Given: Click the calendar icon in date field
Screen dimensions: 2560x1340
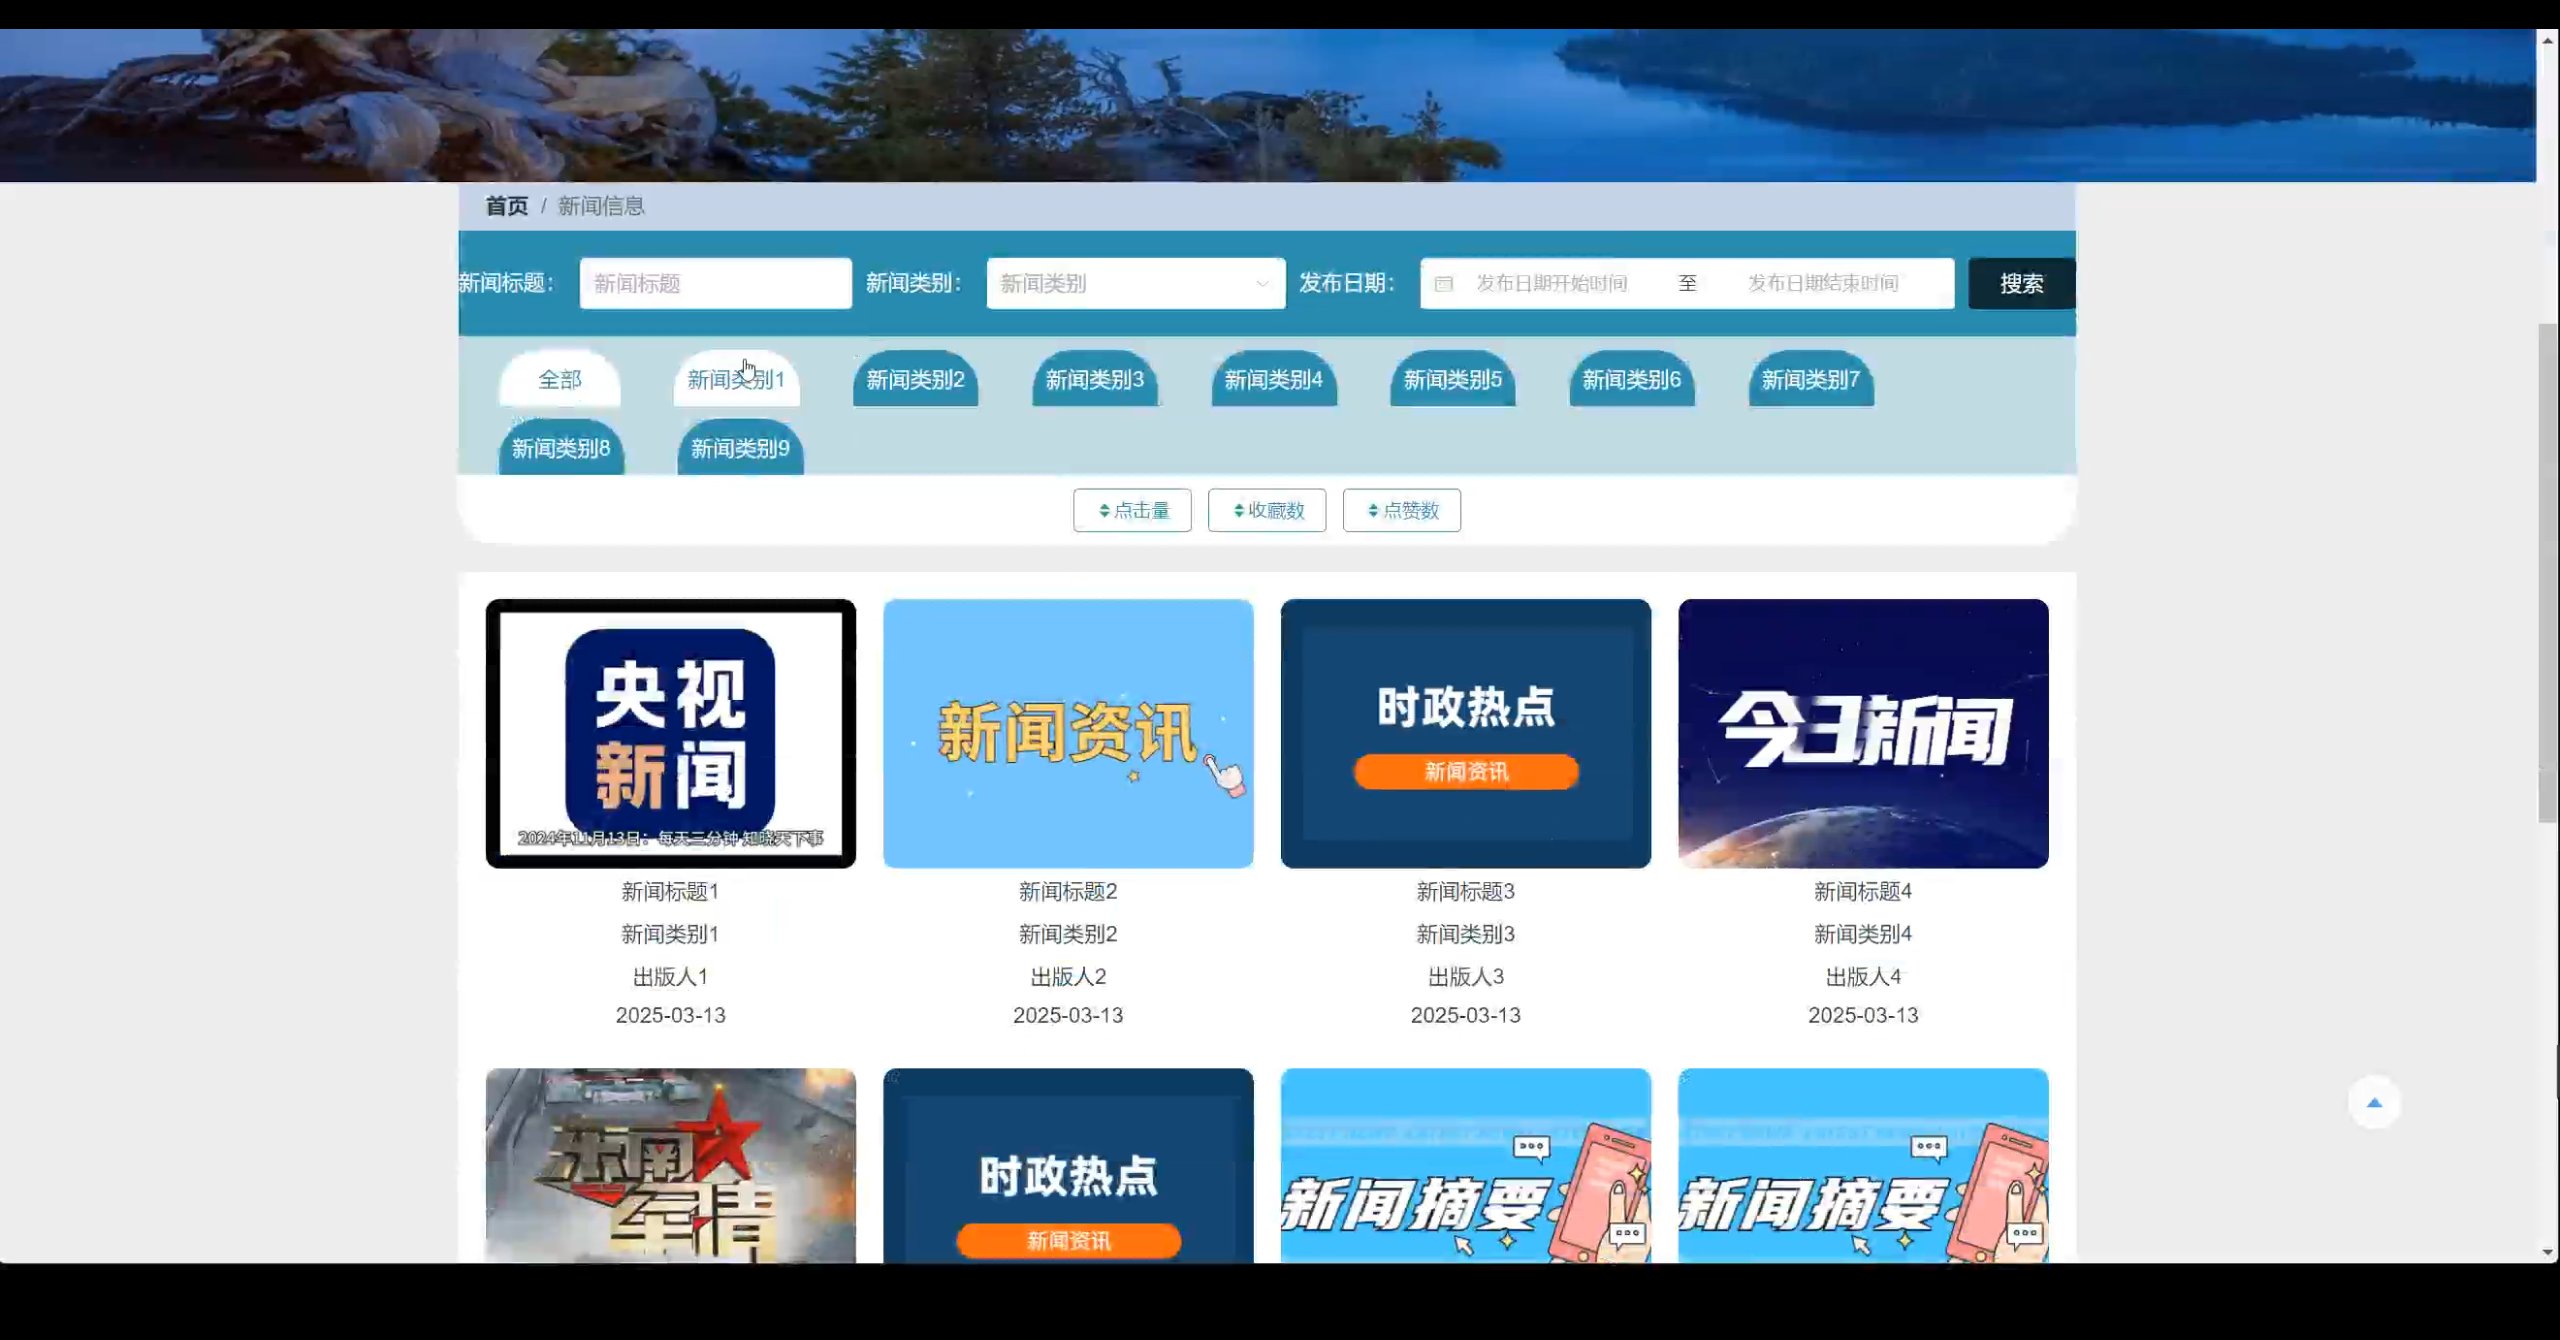Looking at the screenshot, I should tap(1443, 284).
